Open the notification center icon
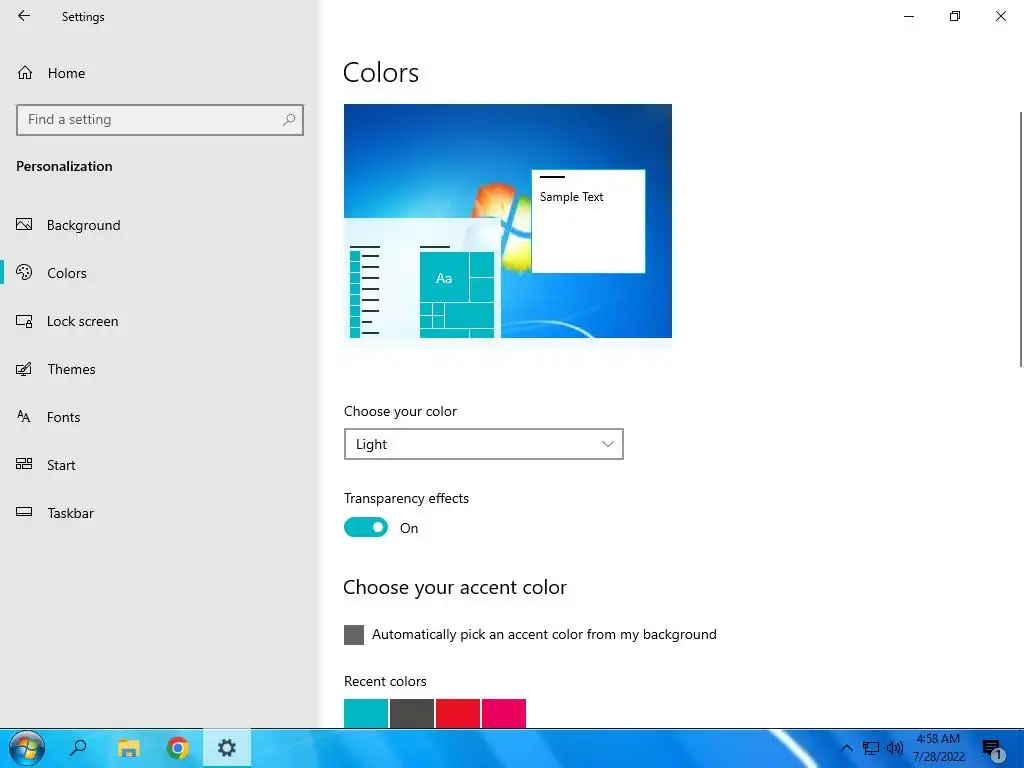The height and width of the screenshot is (768, 1024). pyautogui.click(x=992, y=749)
